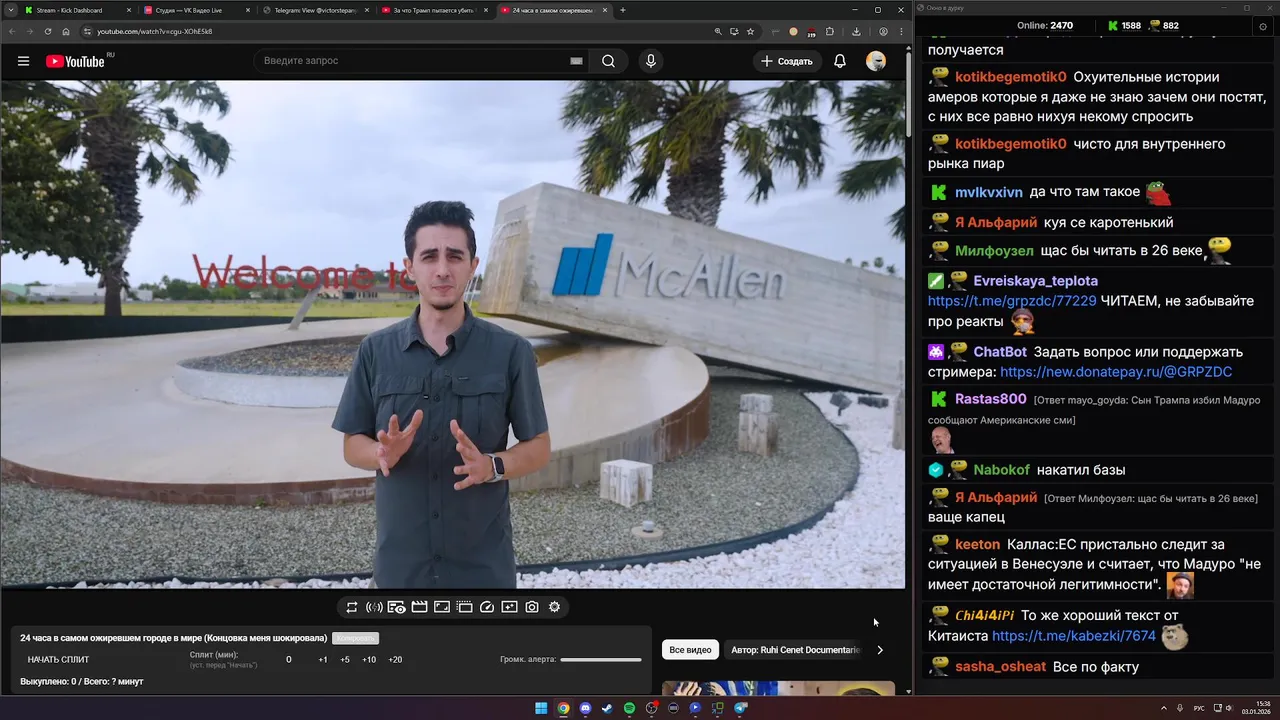1280x720 pixels.
Task: Open the browser downloads icon
Action: click(x=856, y=31)
